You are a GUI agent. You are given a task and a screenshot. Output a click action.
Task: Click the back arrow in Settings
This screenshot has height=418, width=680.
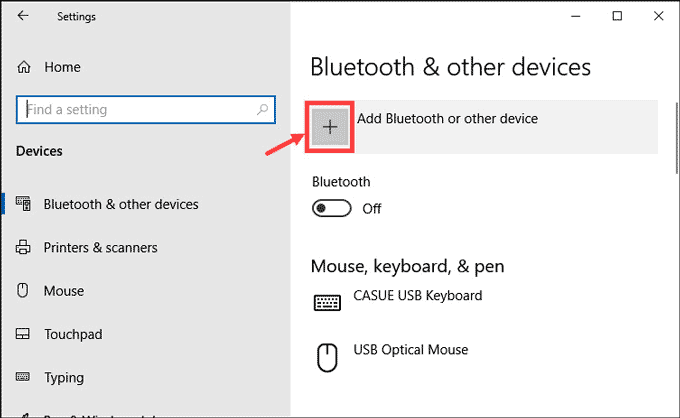tap(23, 16)
